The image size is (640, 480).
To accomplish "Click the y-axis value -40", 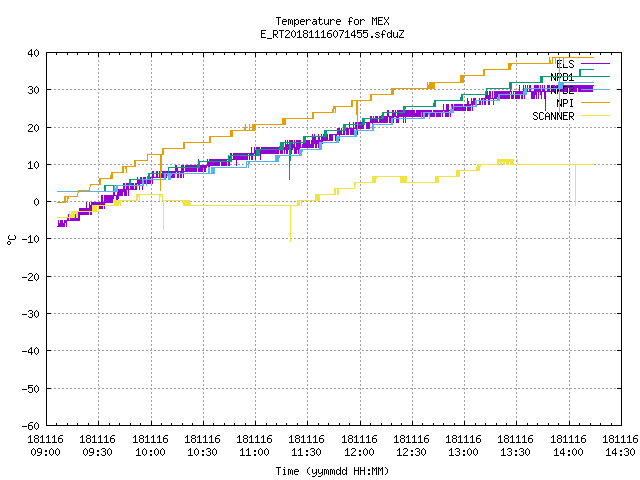I will point(31,351).
